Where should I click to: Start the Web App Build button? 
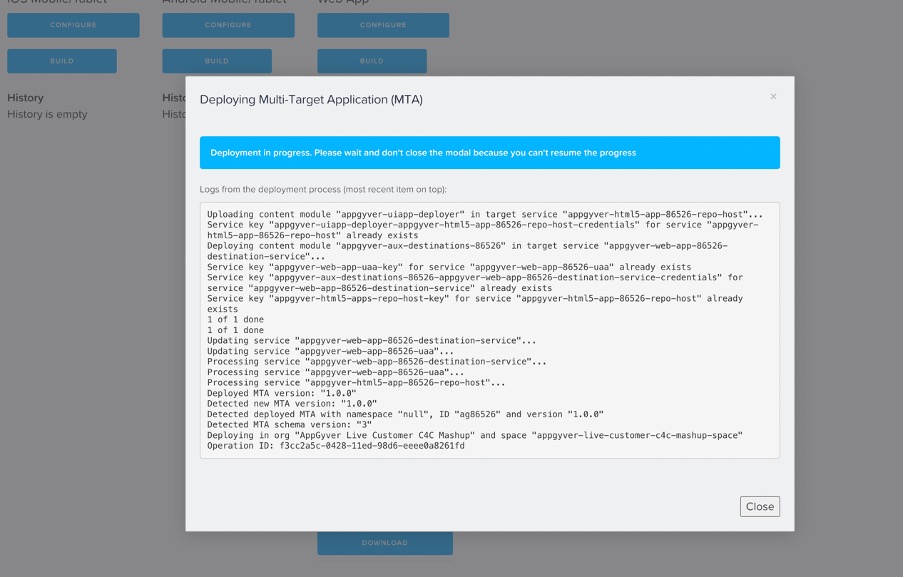click(x=372, y=61)
